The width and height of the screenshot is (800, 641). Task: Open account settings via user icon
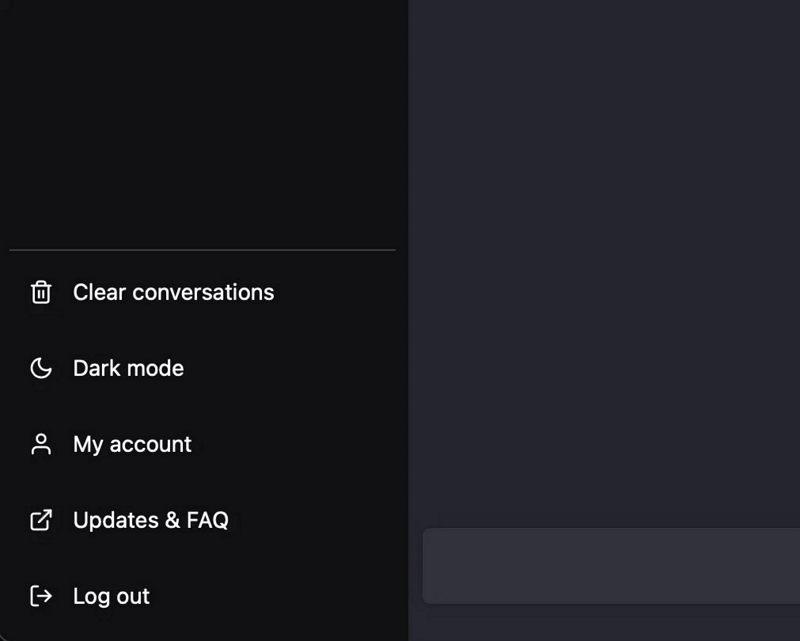pyautogui.click(x=41, y=444)
